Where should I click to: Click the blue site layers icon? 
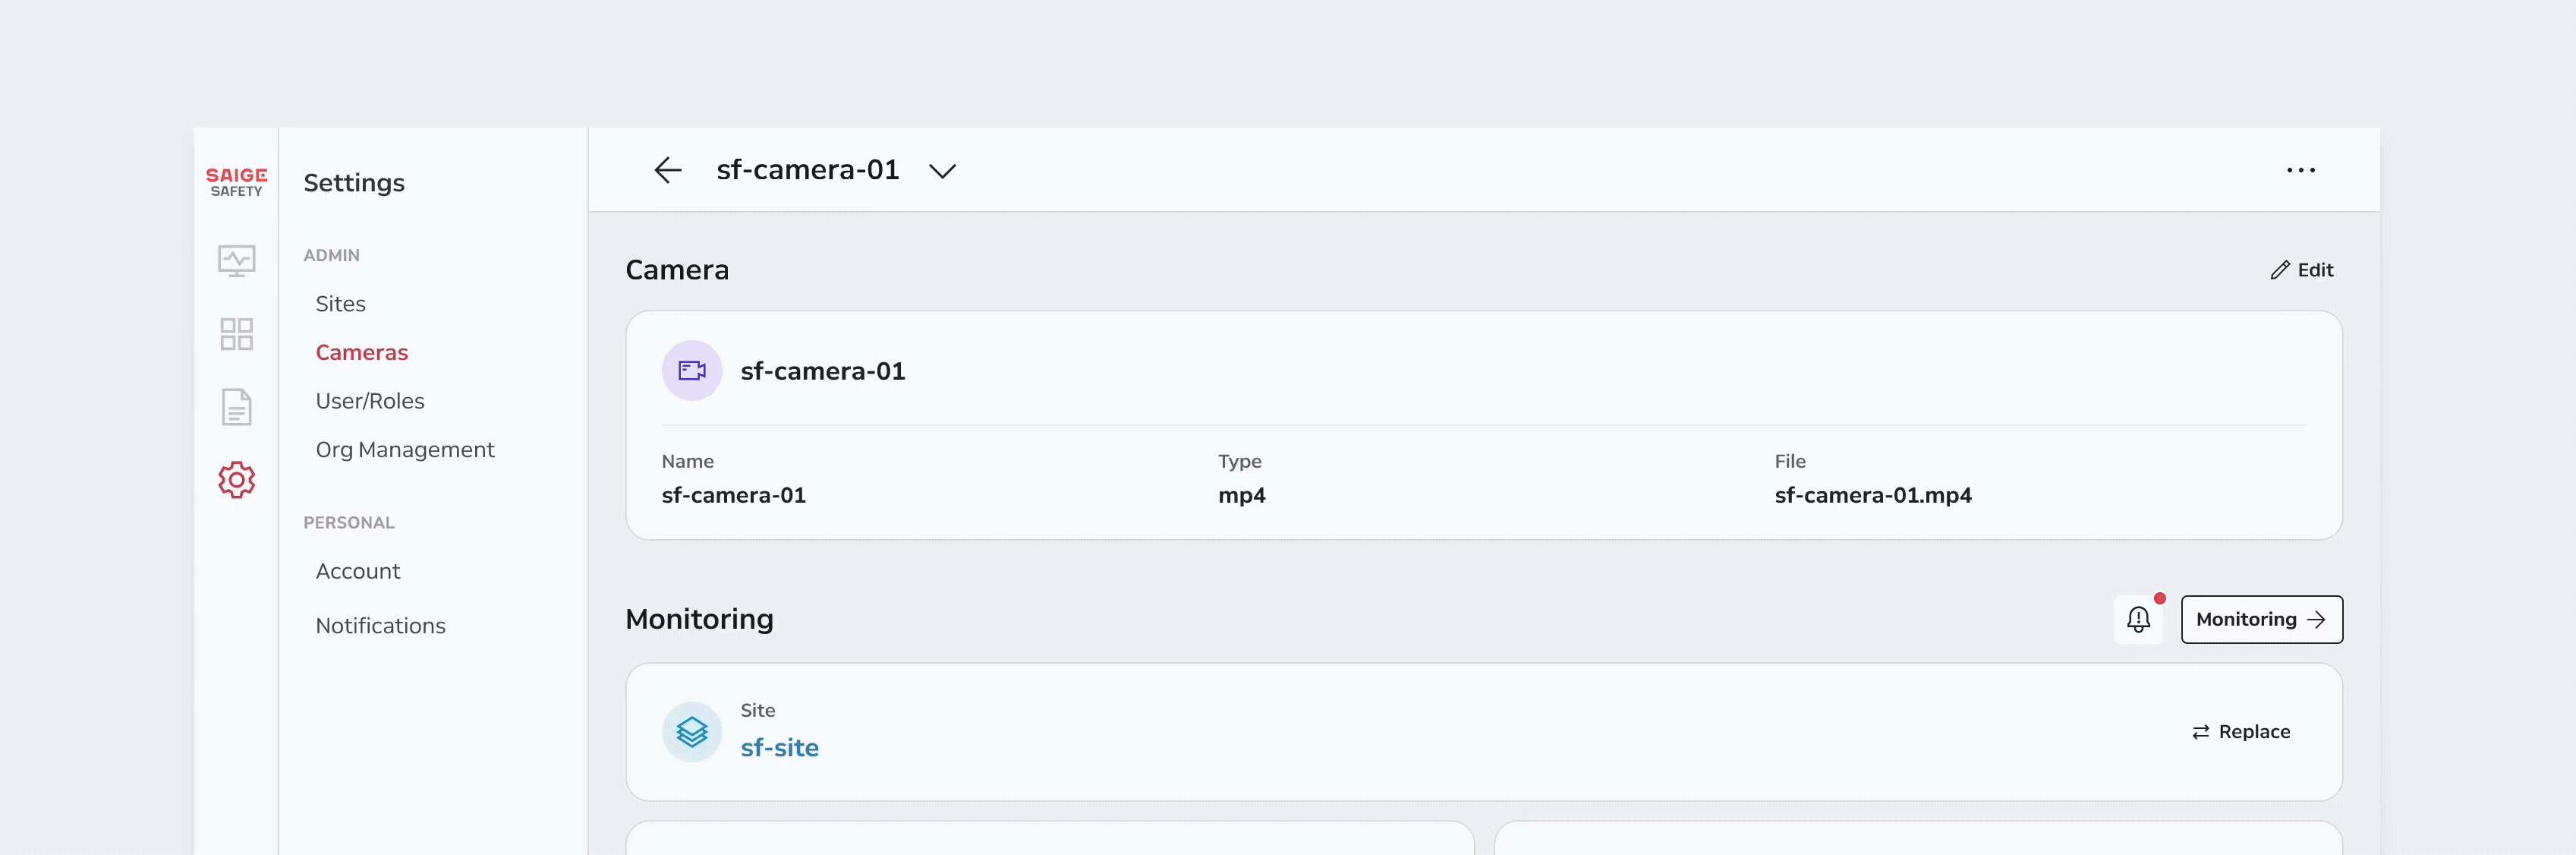(692, 732)
